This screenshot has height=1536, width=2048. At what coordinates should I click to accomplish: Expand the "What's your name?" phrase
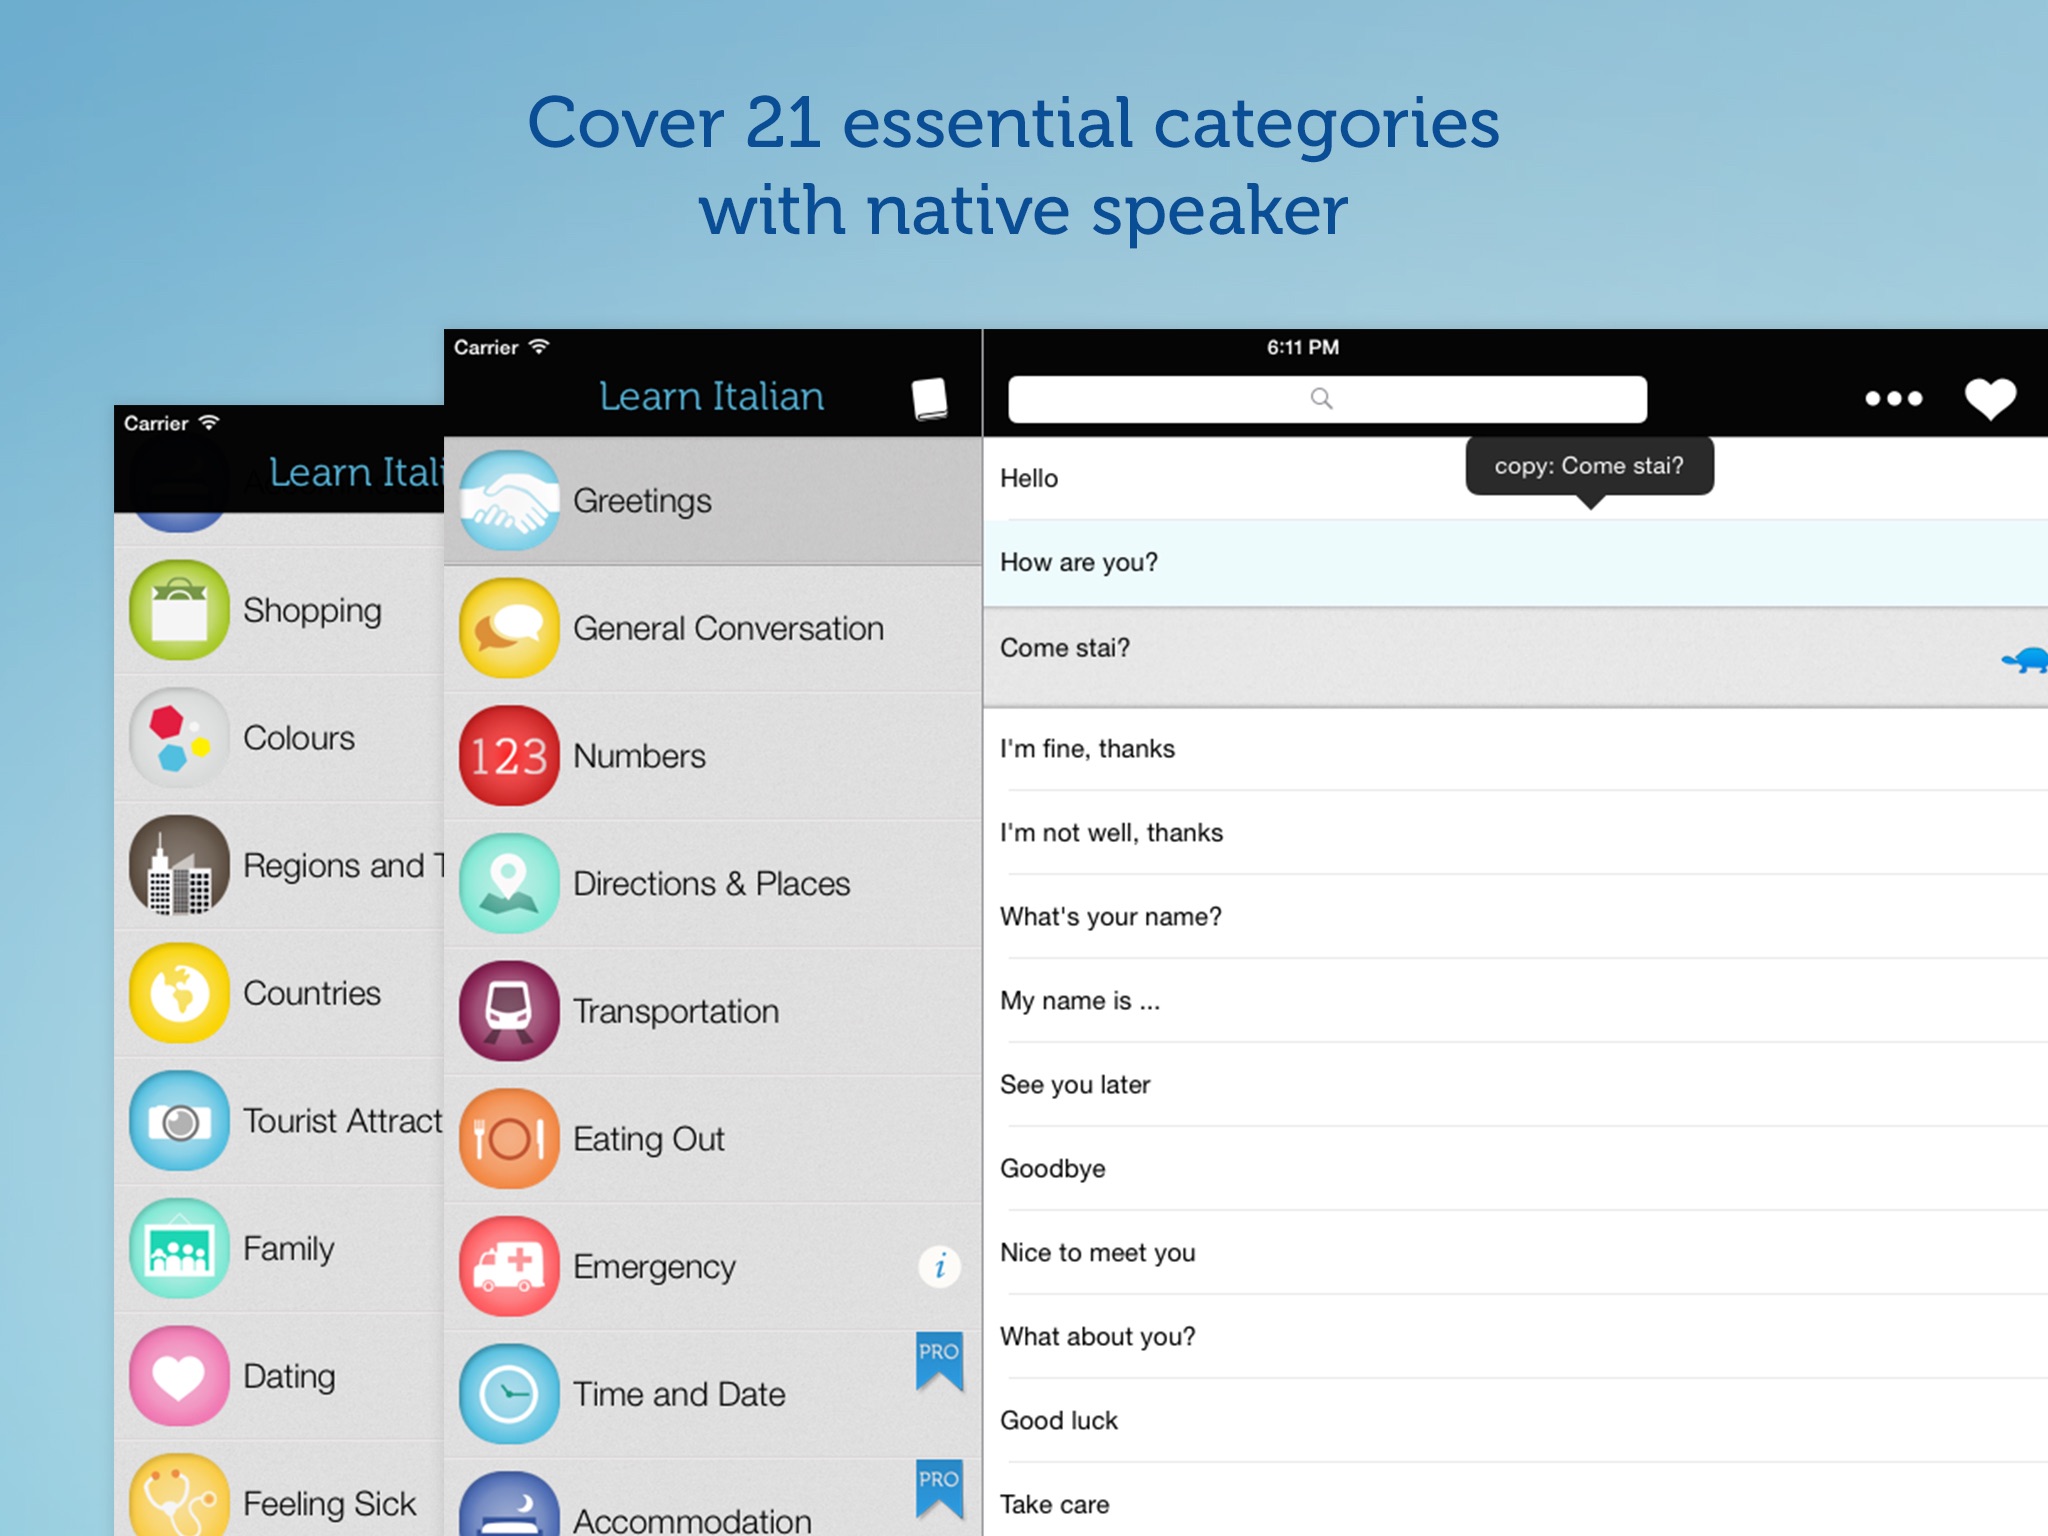(1110, 917)
